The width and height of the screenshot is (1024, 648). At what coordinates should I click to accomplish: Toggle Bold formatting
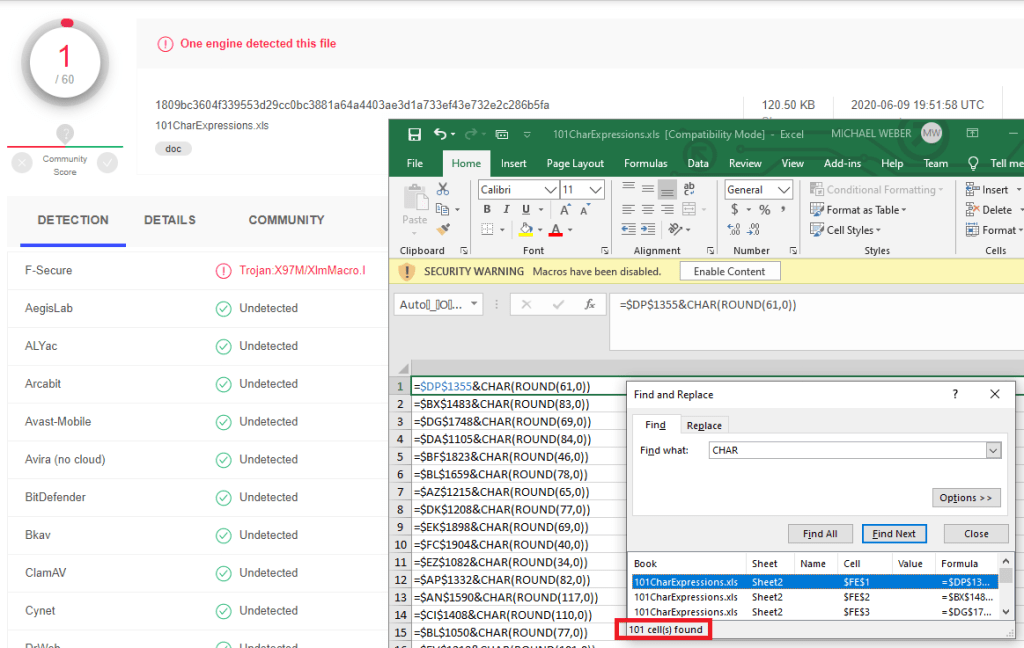coord(487,210)
